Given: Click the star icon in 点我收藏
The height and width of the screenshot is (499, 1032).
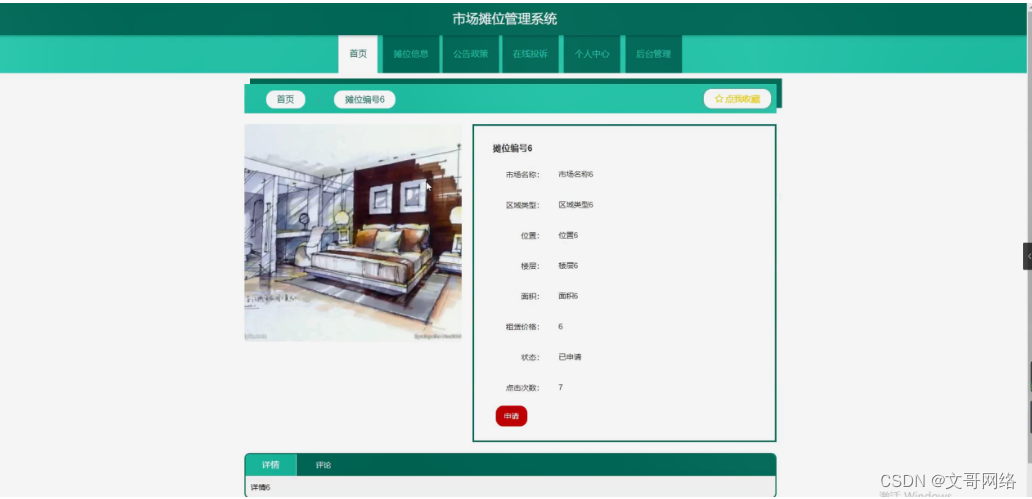Looking at the screenshot, I should (x=719, y=99).
